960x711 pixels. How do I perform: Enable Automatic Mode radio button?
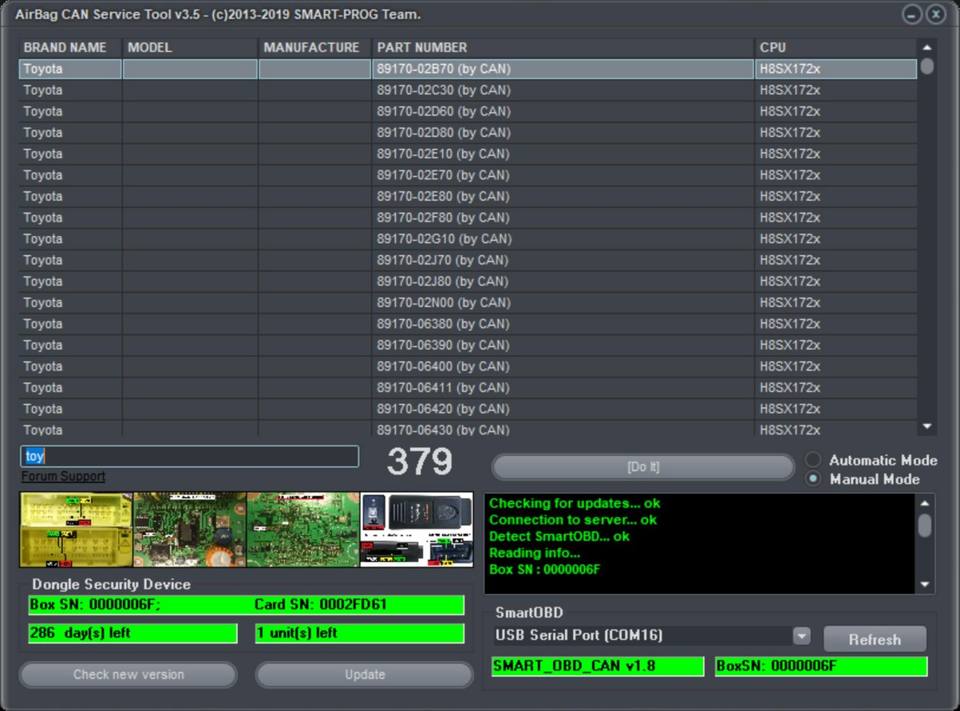[813, 460]
